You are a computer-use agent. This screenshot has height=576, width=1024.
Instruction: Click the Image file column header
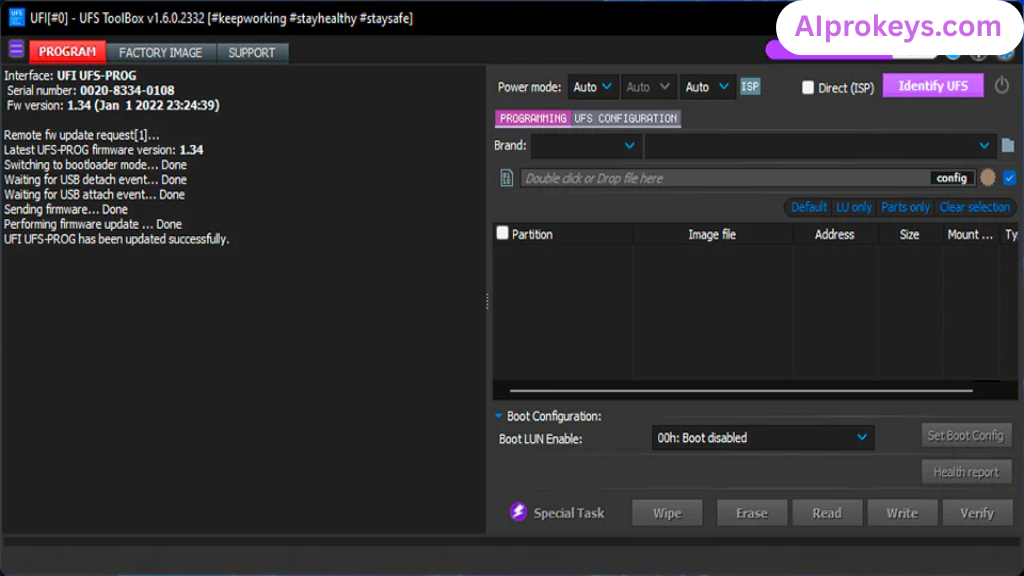click(x=712, y=234)
